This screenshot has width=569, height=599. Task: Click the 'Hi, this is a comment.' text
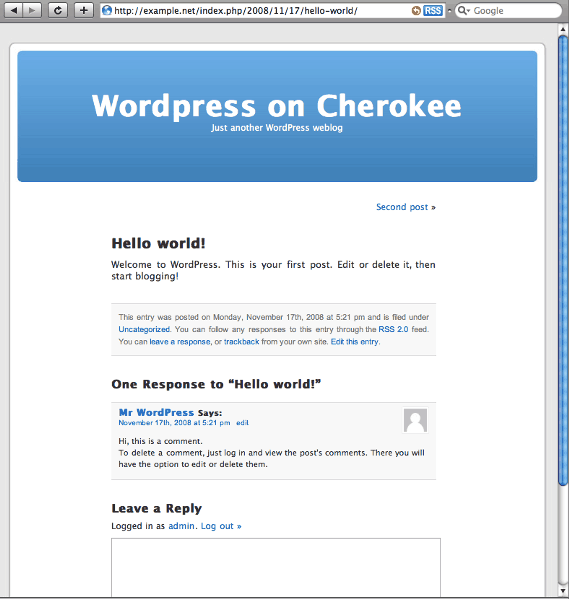160,441
